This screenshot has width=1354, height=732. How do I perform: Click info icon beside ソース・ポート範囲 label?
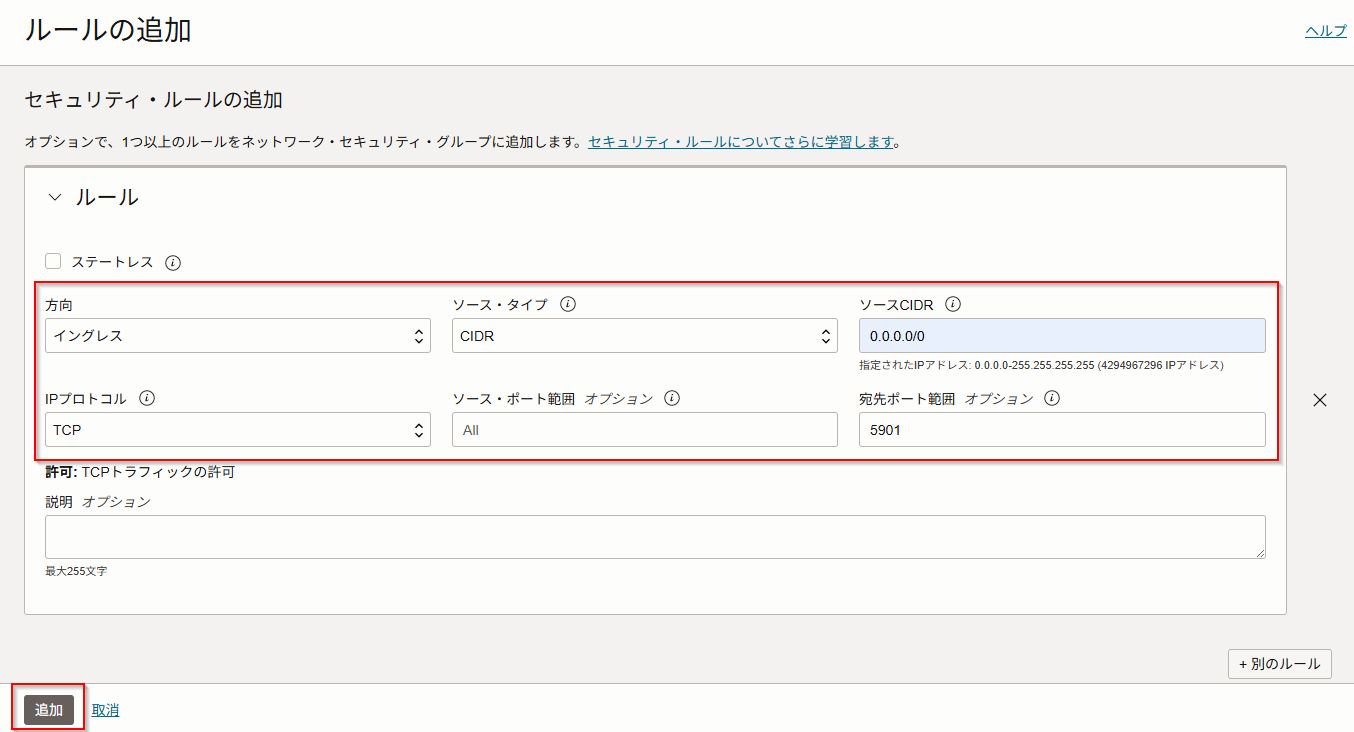pos(672,398)
